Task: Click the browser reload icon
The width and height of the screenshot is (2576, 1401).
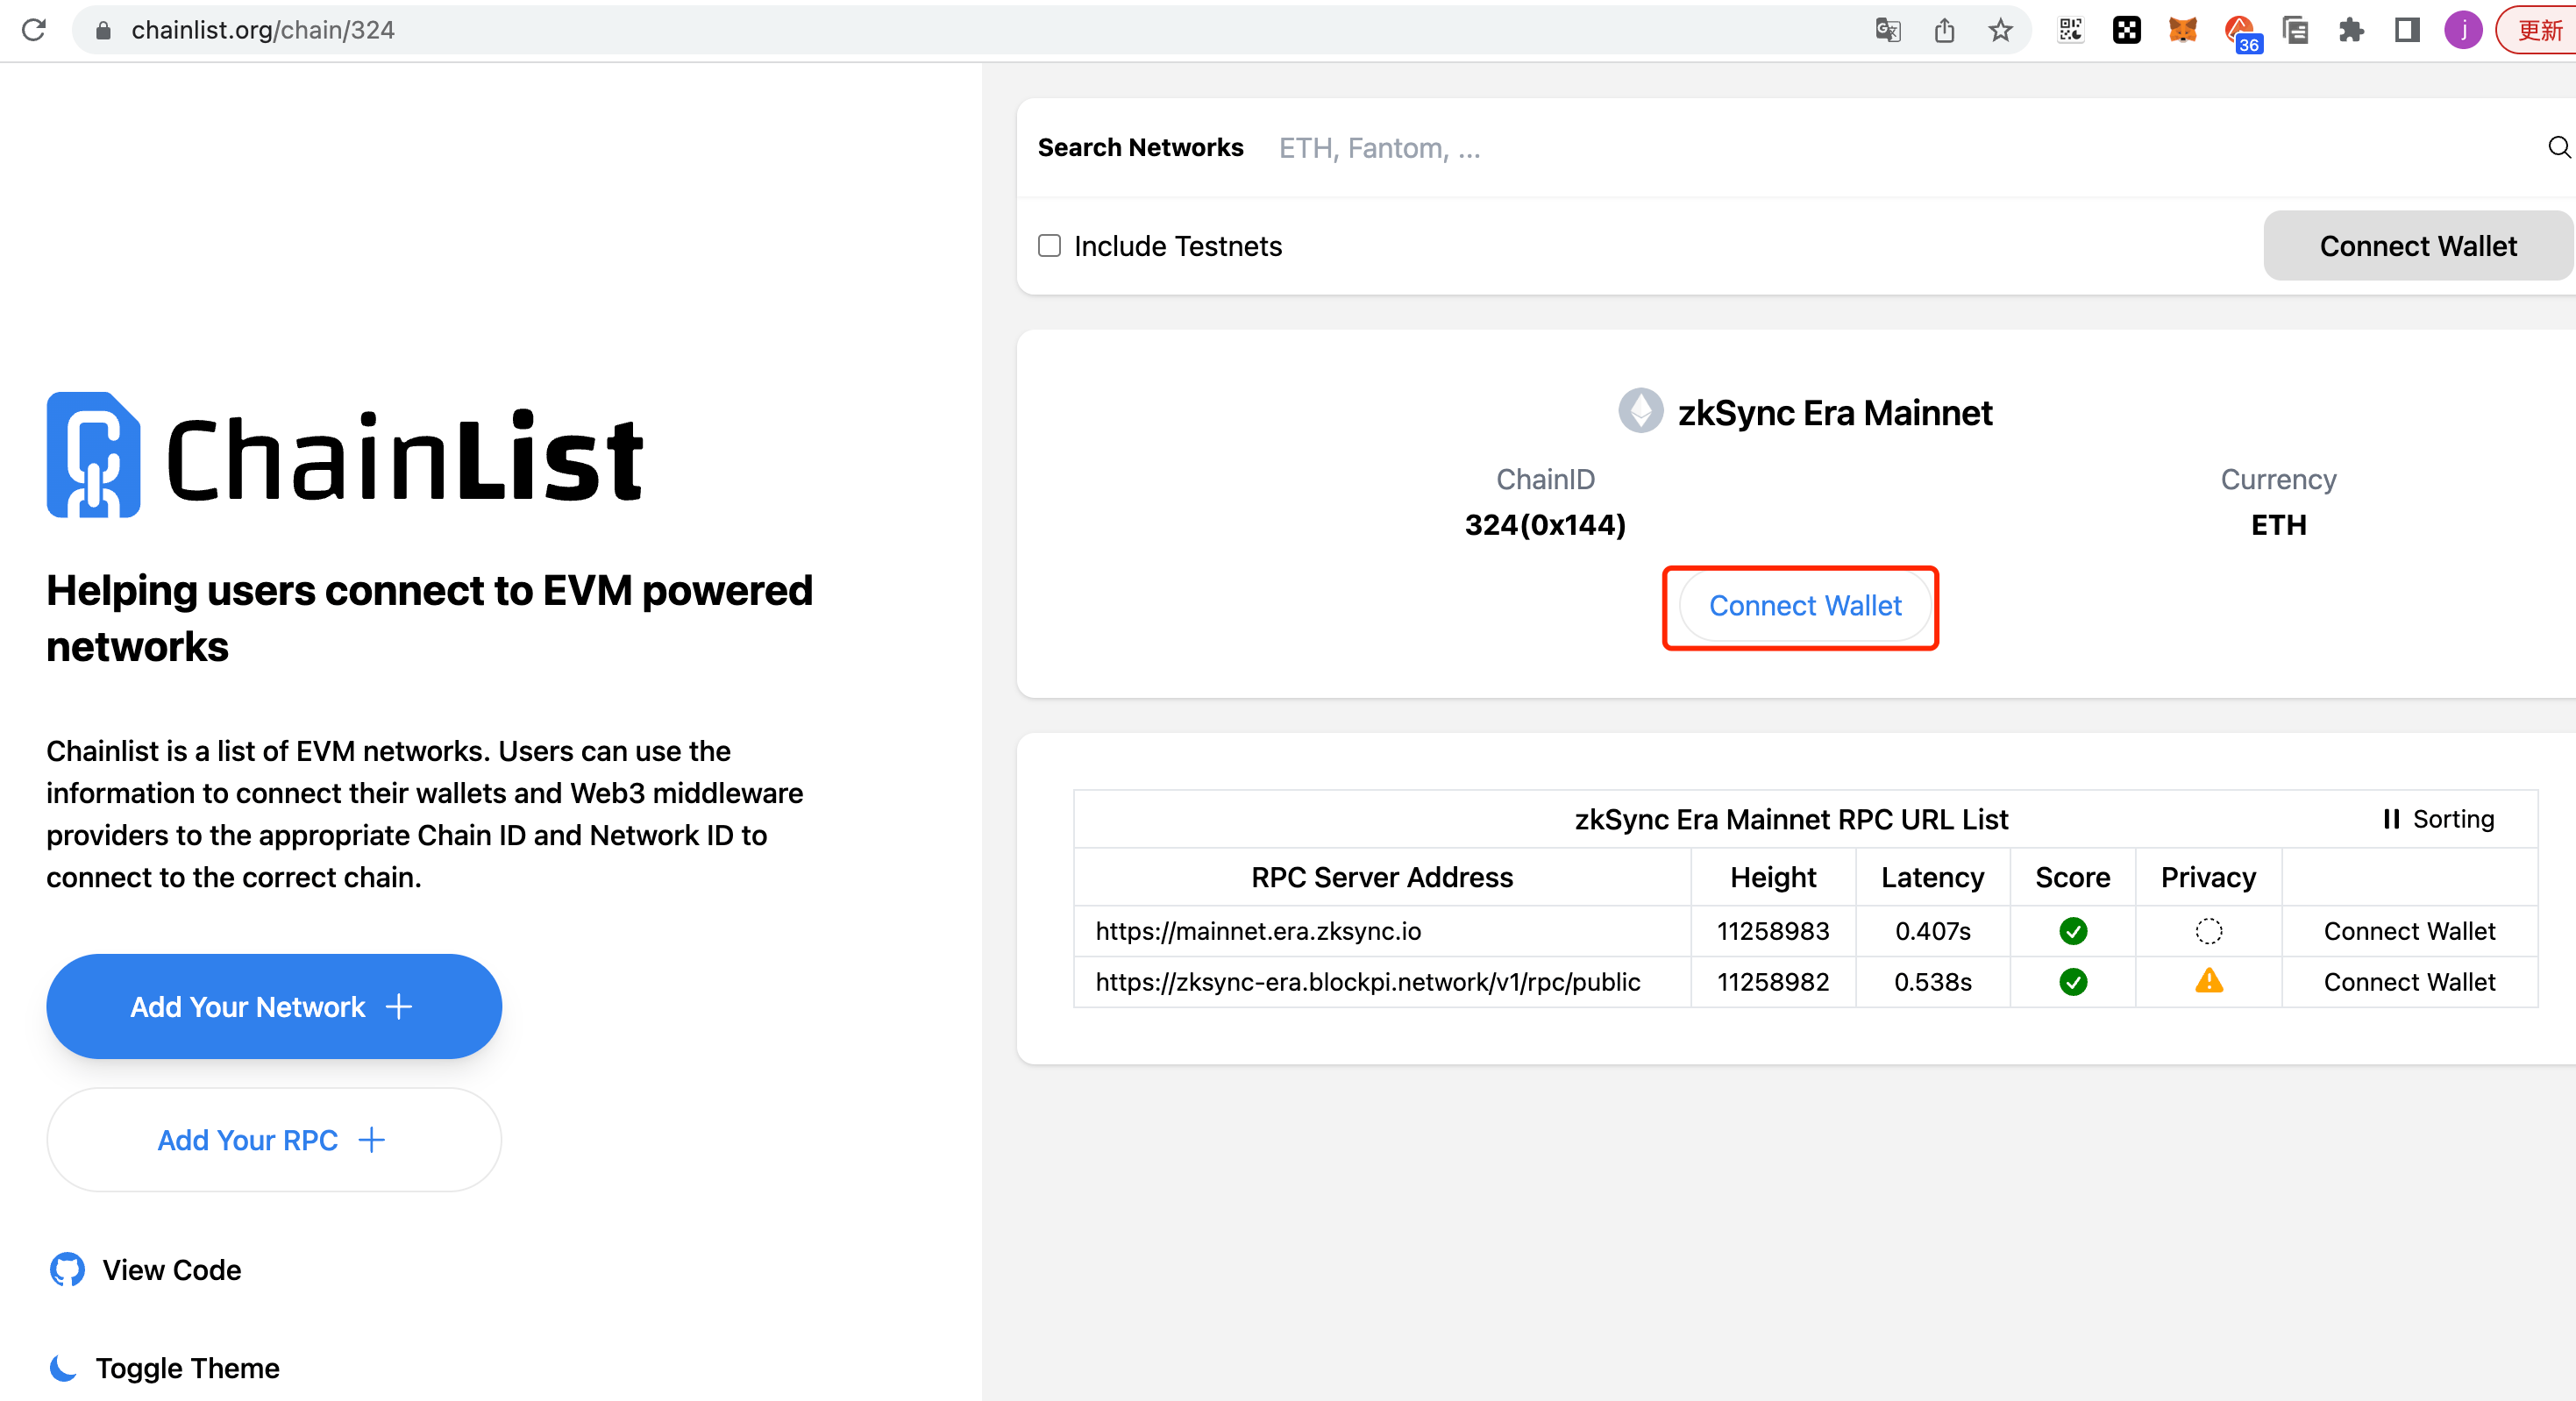Action: (34, 30)
